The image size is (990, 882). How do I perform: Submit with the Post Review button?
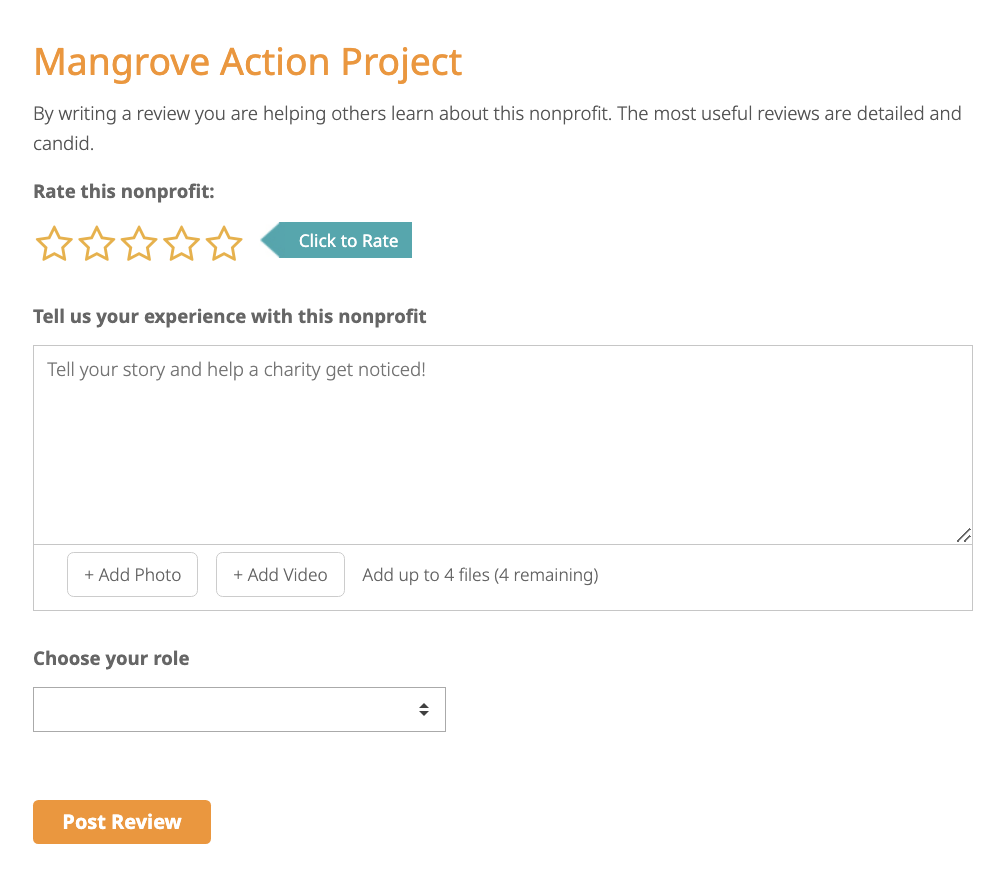(x=122, y=822)
